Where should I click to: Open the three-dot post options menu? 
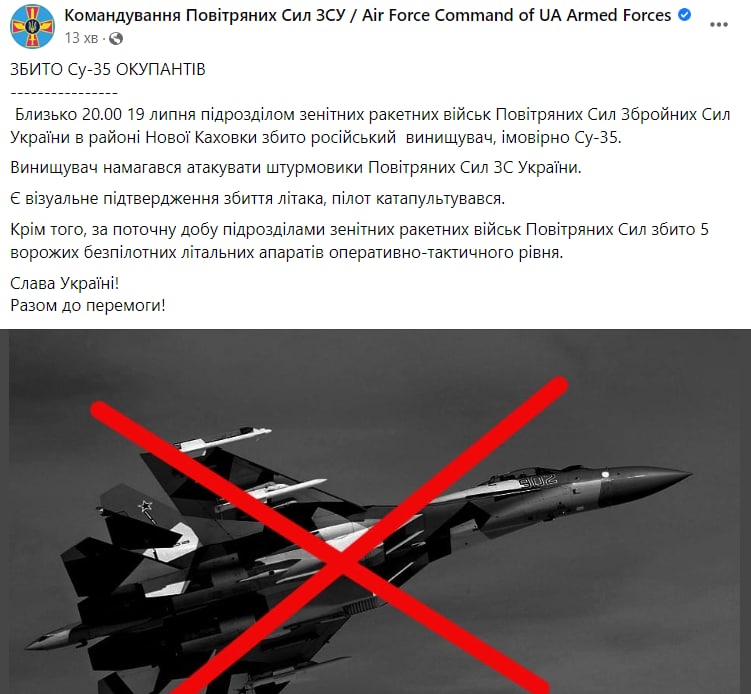[718, 25]
